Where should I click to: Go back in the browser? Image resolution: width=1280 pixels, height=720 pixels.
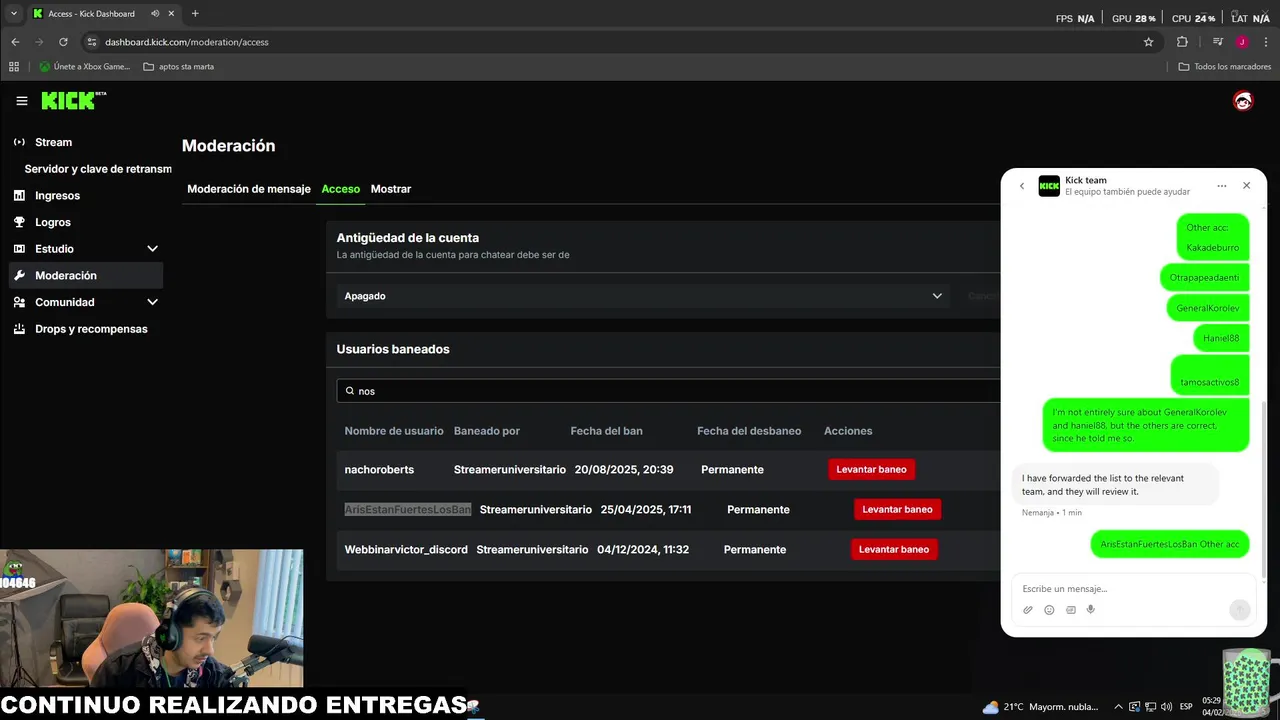15,42
